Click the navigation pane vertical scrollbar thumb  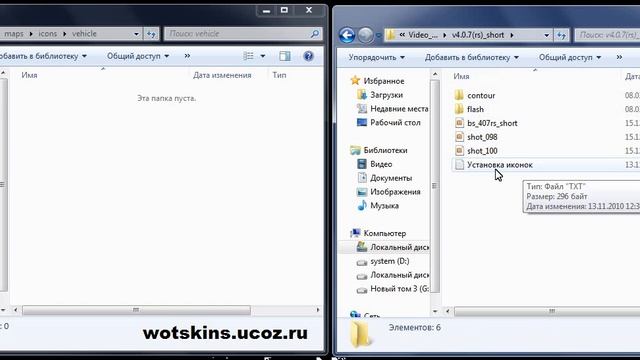[x=435, y=186]
